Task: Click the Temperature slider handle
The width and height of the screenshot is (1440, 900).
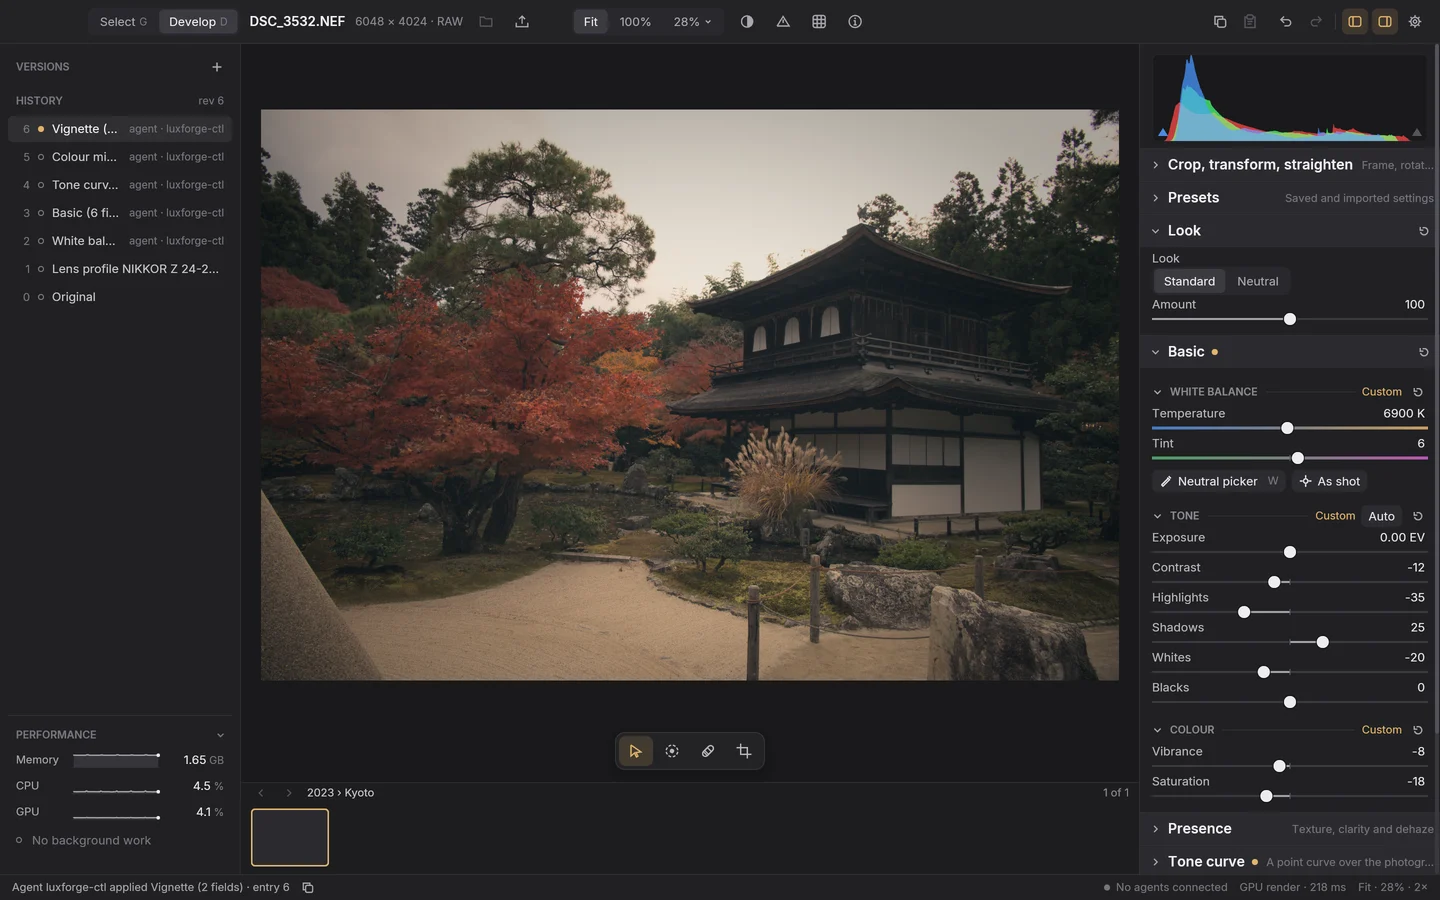Action: click(1287, 429)
